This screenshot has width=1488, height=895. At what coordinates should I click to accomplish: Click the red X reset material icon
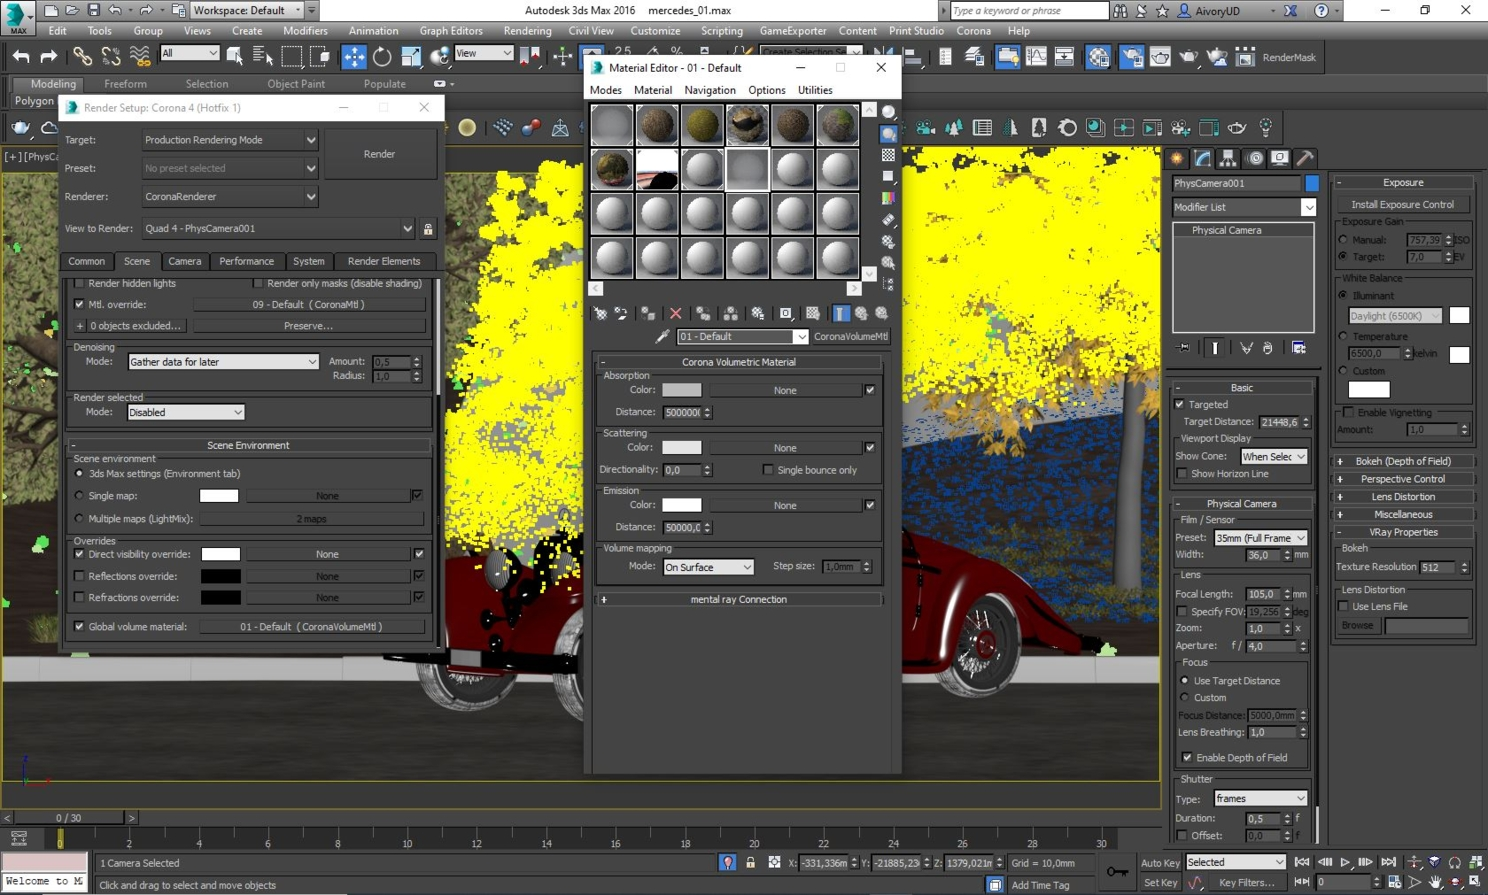pos(676,314)
